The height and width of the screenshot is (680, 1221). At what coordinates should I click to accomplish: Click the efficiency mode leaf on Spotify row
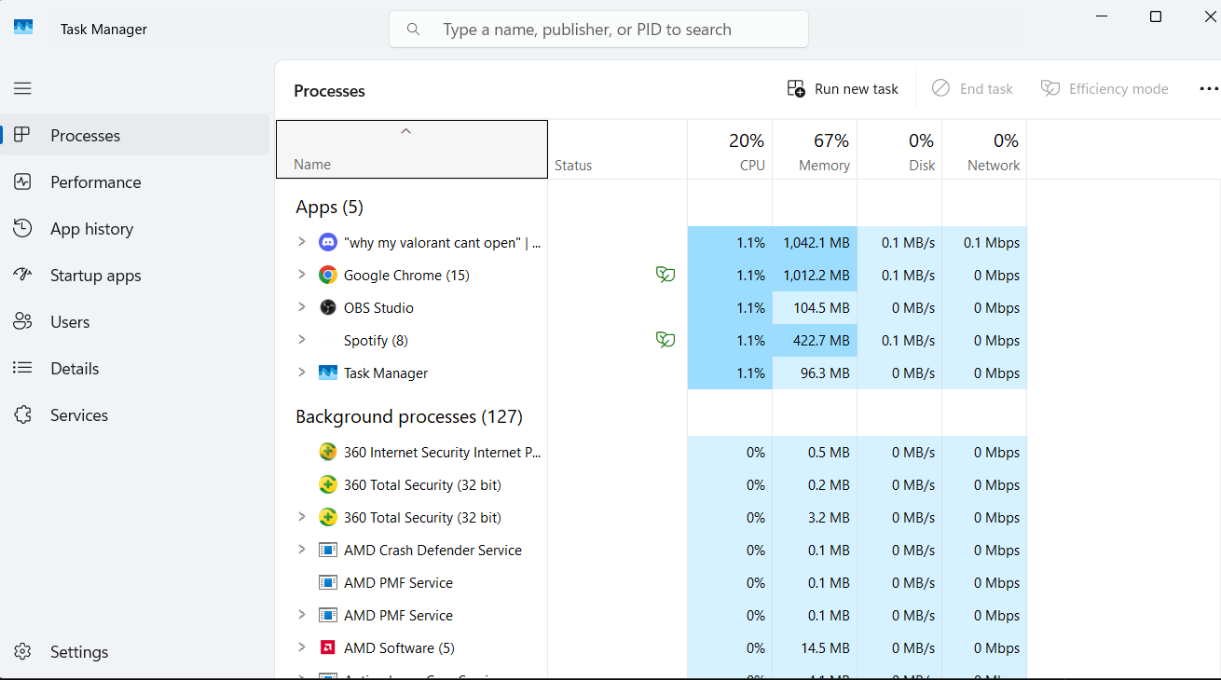click(x=665, y=340)
